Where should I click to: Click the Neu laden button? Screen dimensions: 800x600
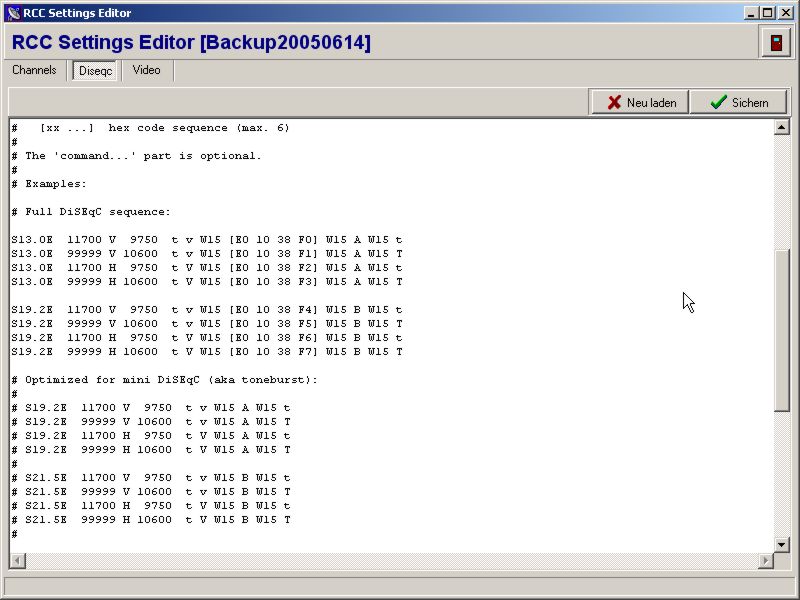click(x=639, y=103)
